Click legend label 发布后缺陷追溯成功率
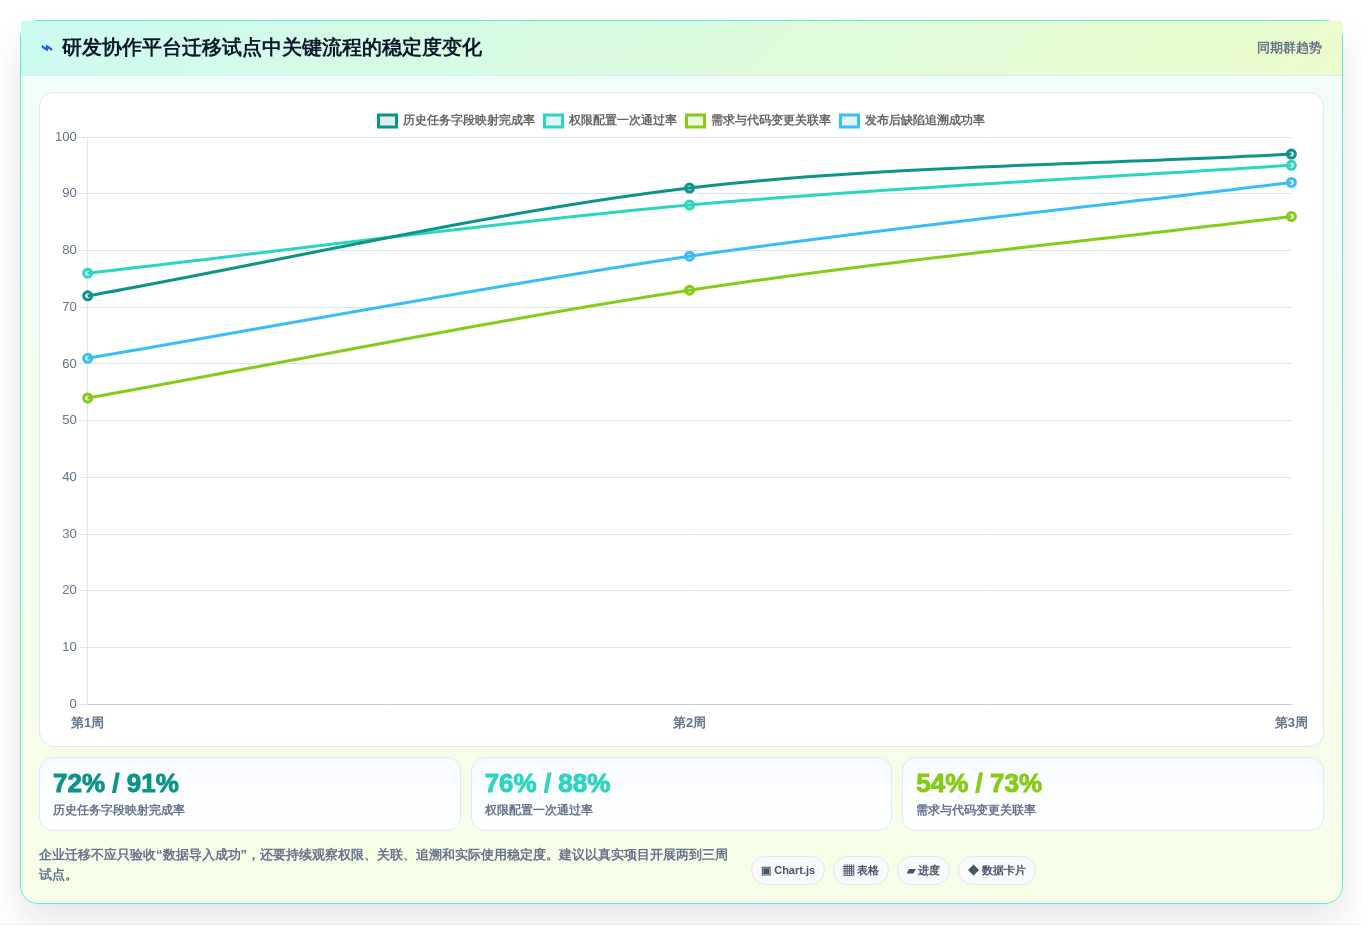Viewport: 1363px width, 925px height. coord(925,121)
